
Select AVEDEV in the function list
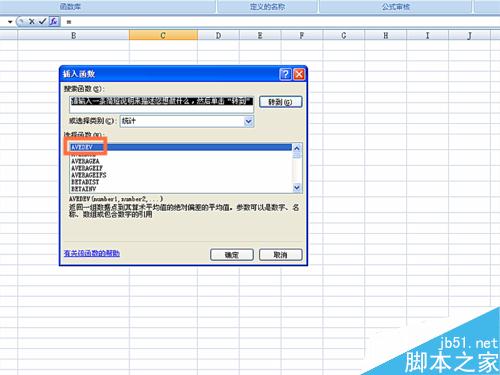click(181, 147)
